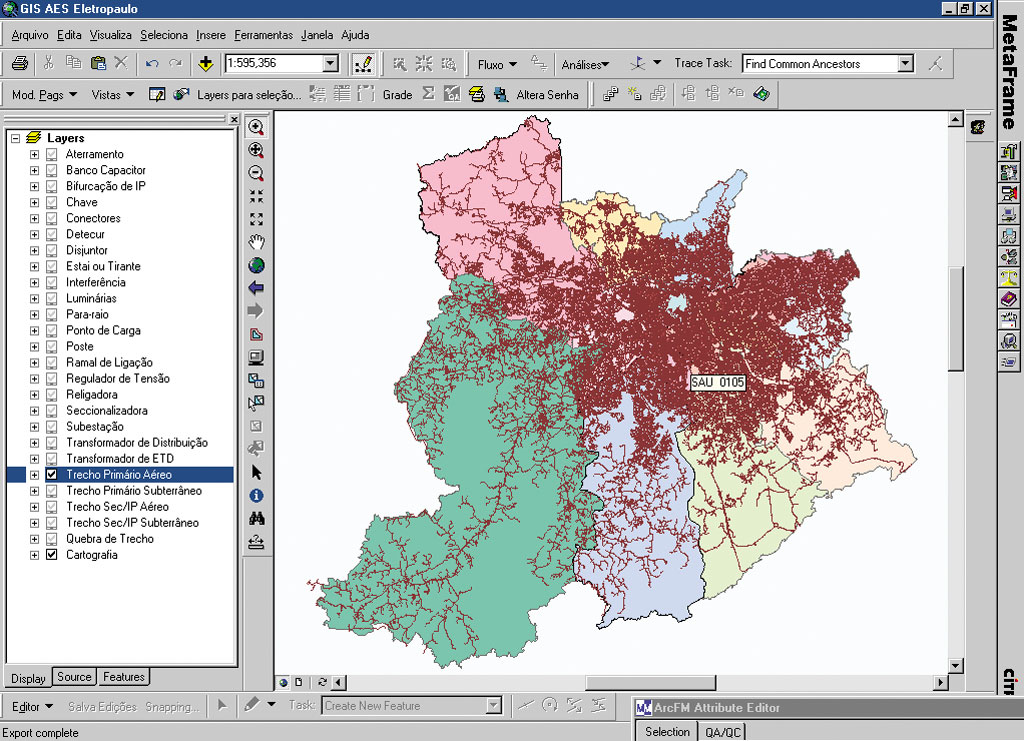Click the Full Extent globe icon

click(256, 265)
